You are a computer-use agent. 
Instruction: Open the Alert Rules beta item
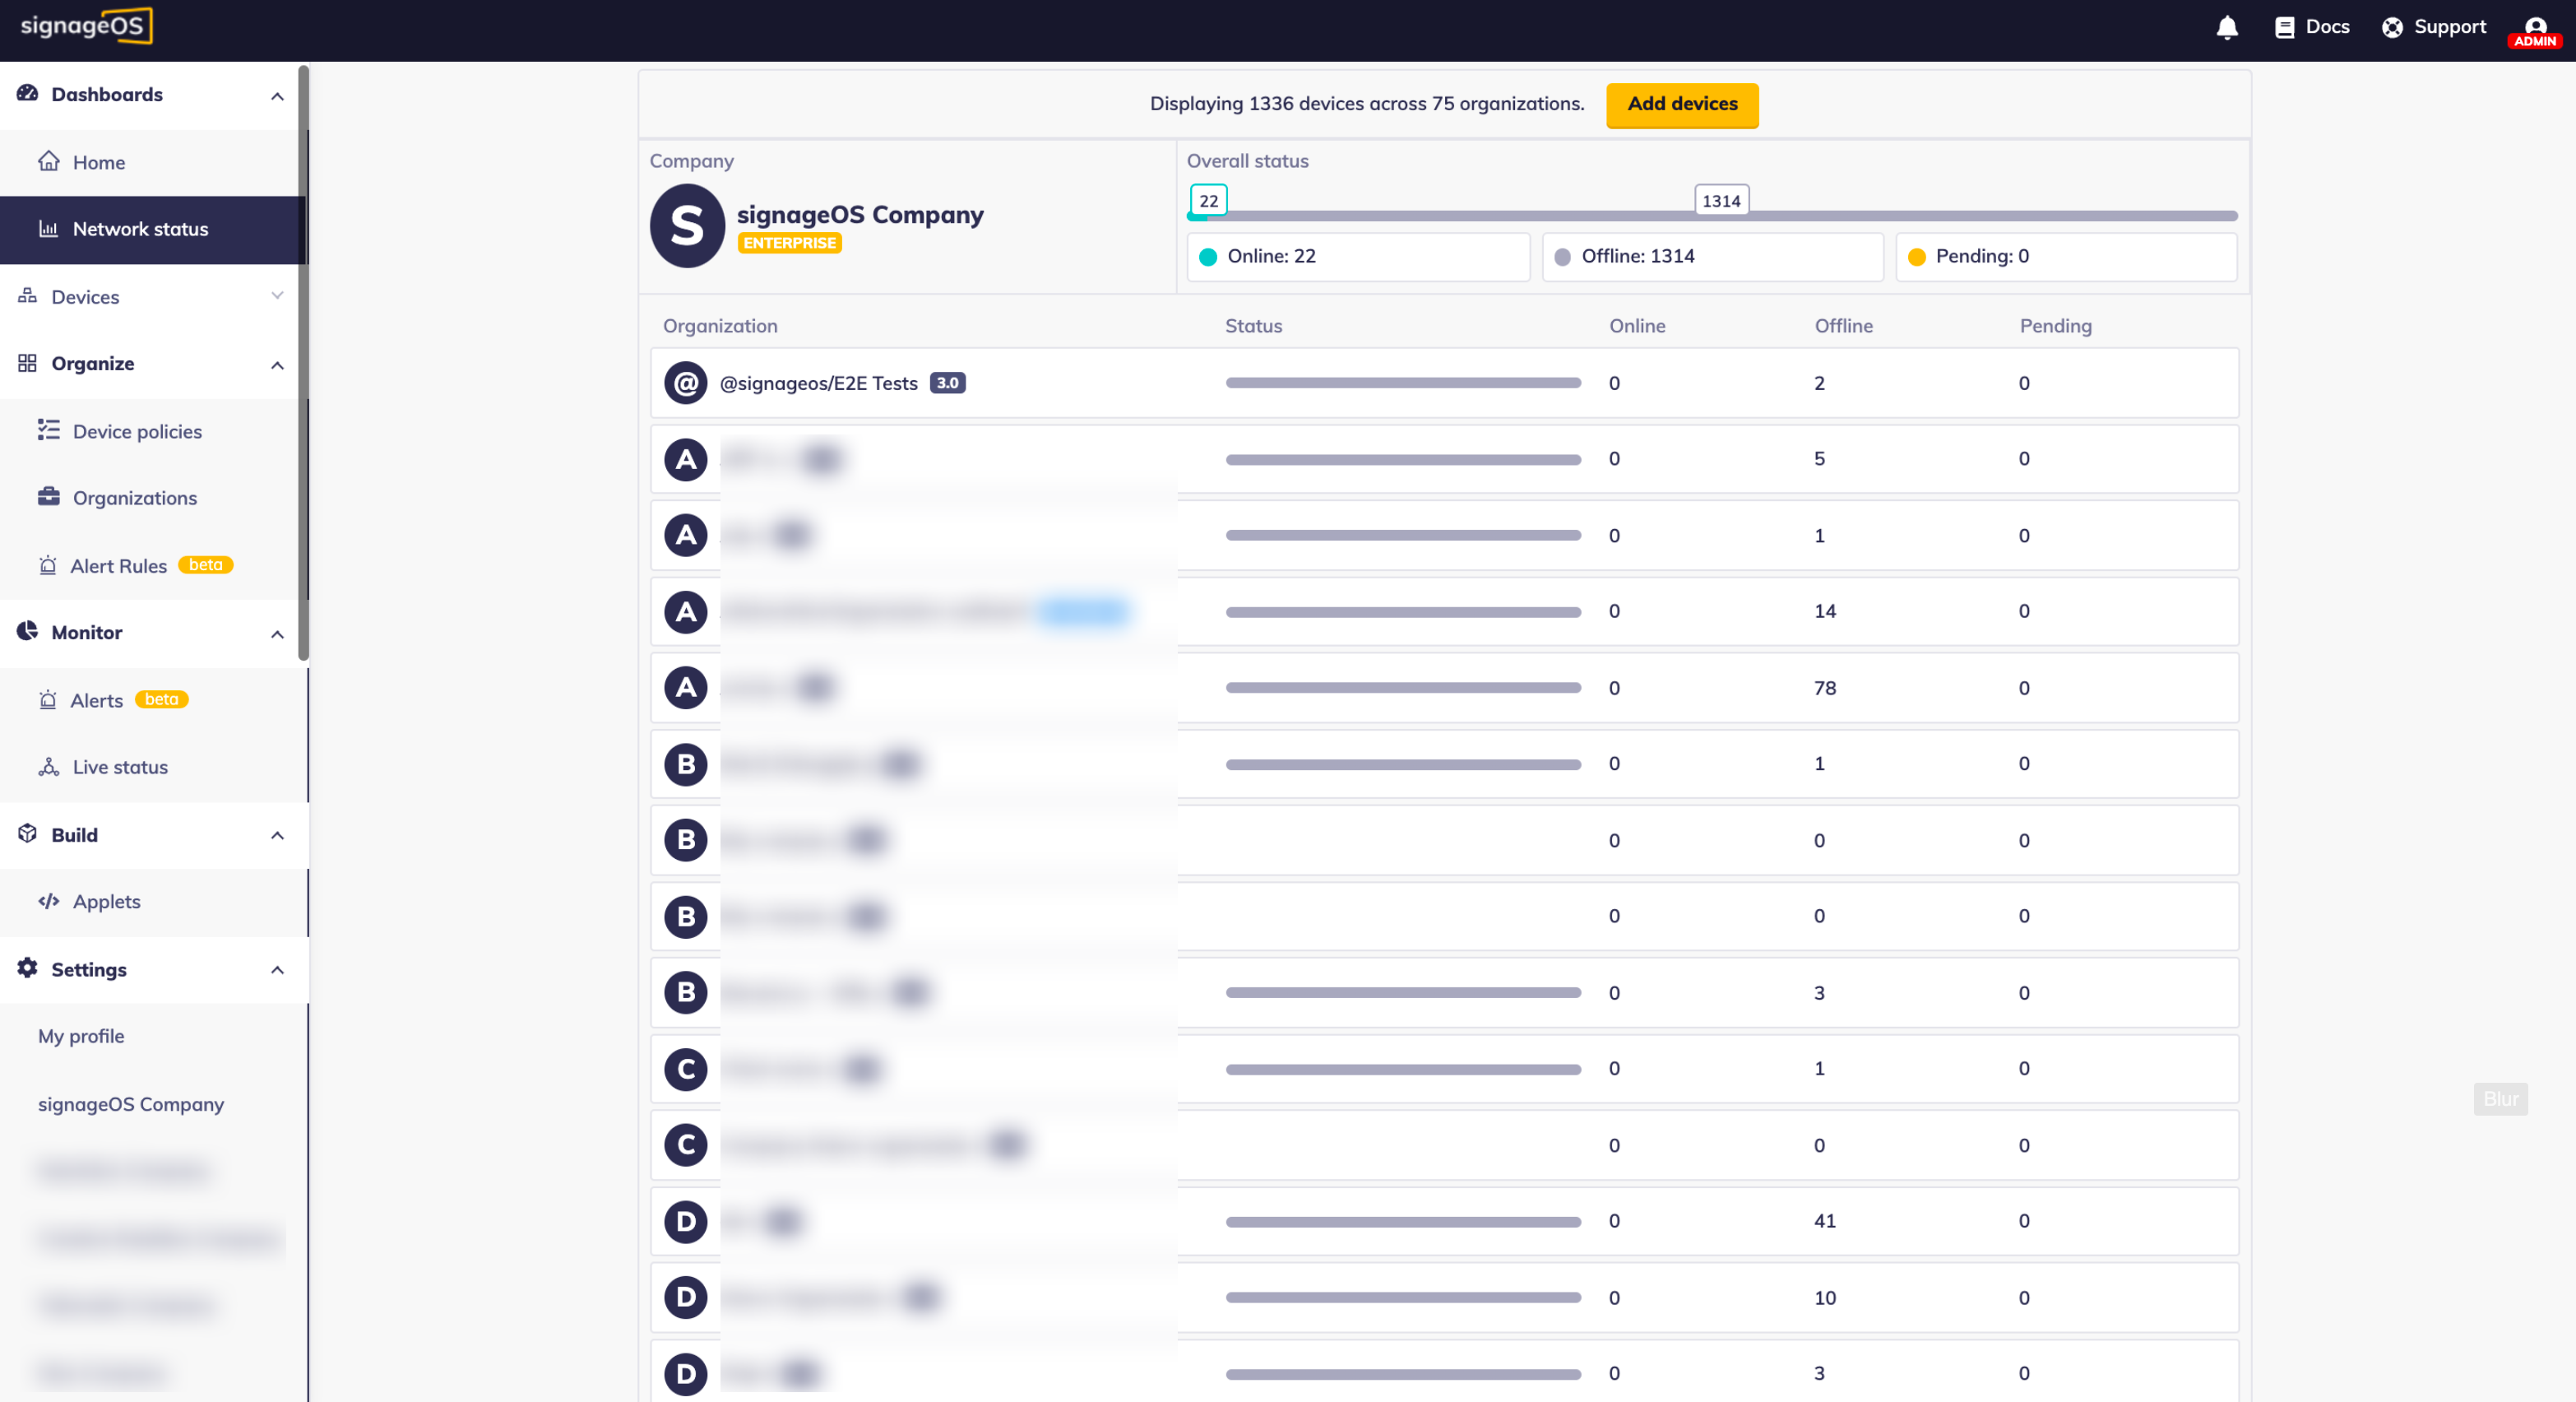118,566
